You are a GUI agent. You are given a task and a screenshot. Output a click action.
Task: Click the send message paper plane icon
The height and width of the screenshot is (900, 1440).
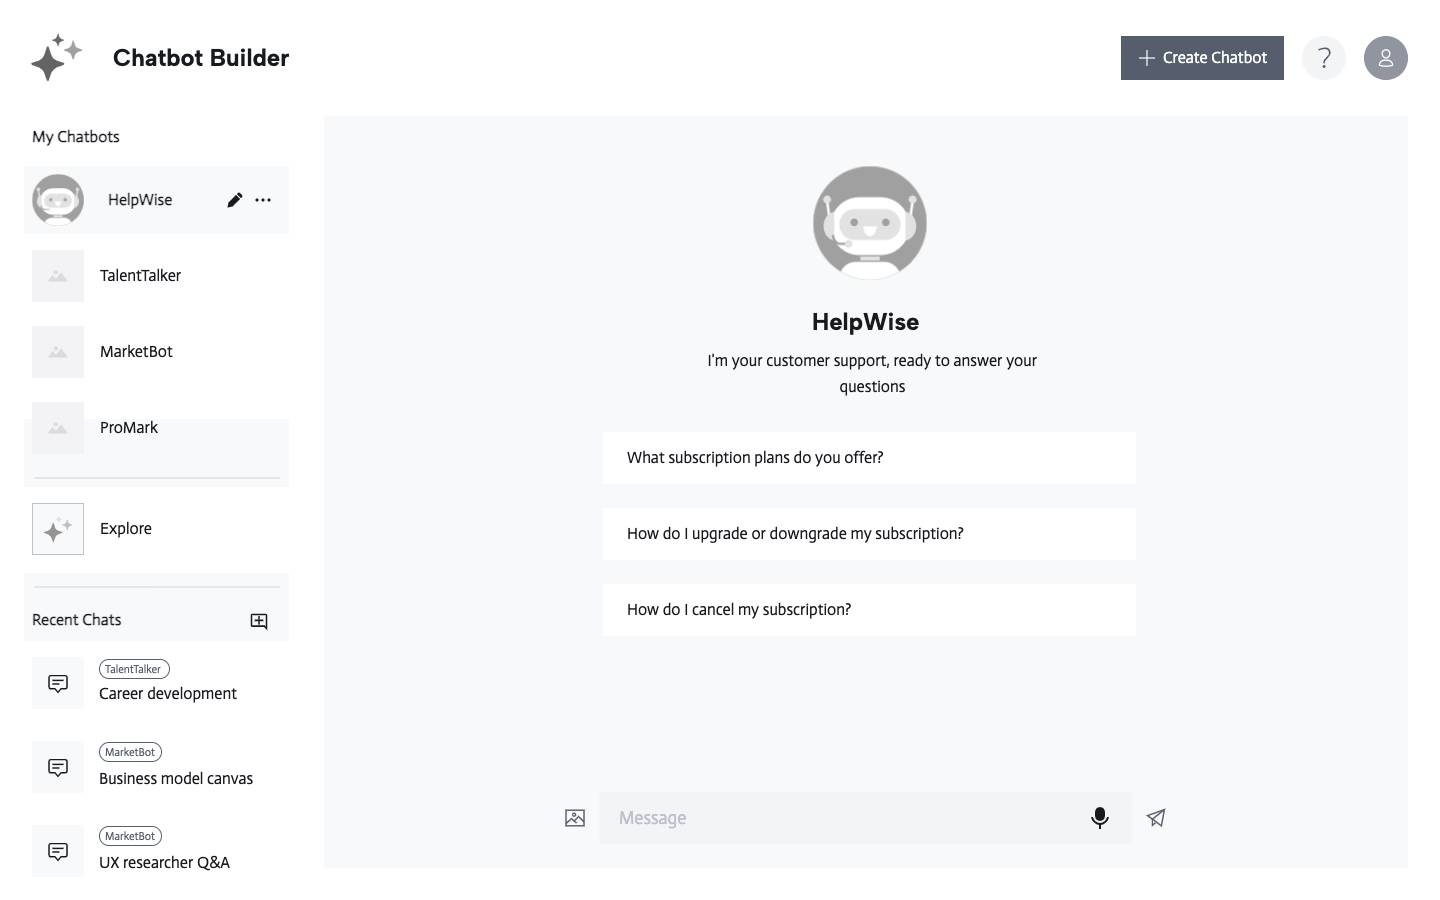point(1156,818)
